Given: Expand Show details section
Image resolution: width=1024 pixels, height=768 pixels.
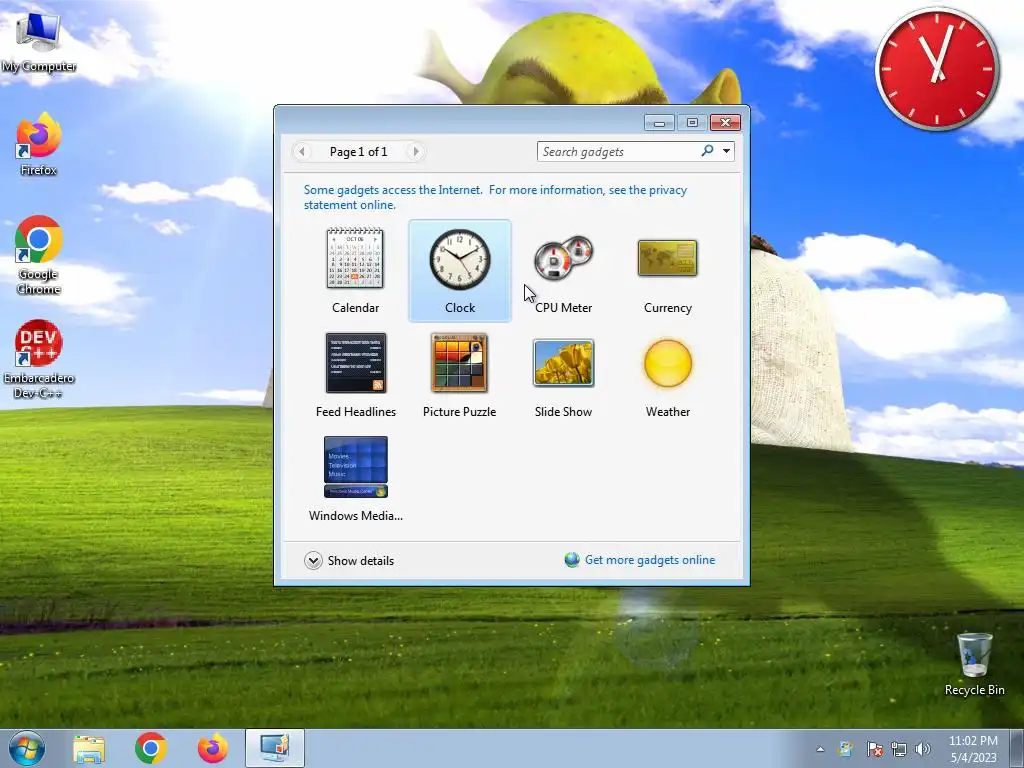Looking at the screenshot, I should pyautogui.click(x=349, y=560).
